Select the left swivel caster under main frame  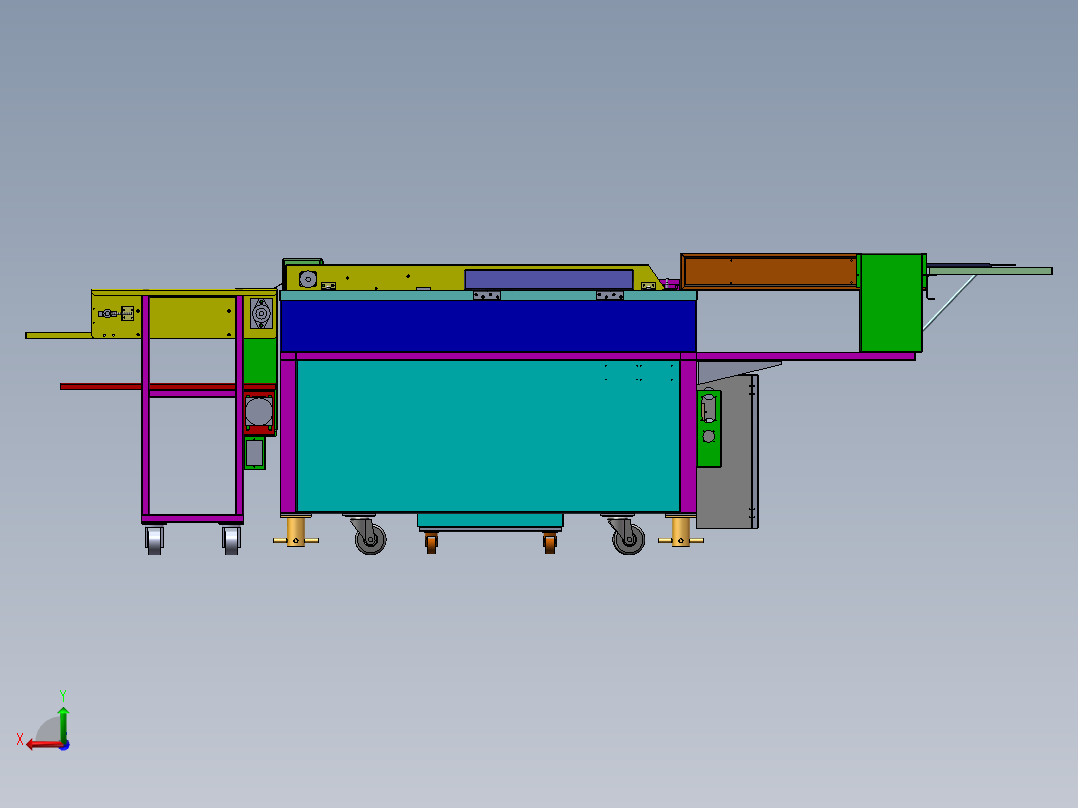tap(368, 534)
